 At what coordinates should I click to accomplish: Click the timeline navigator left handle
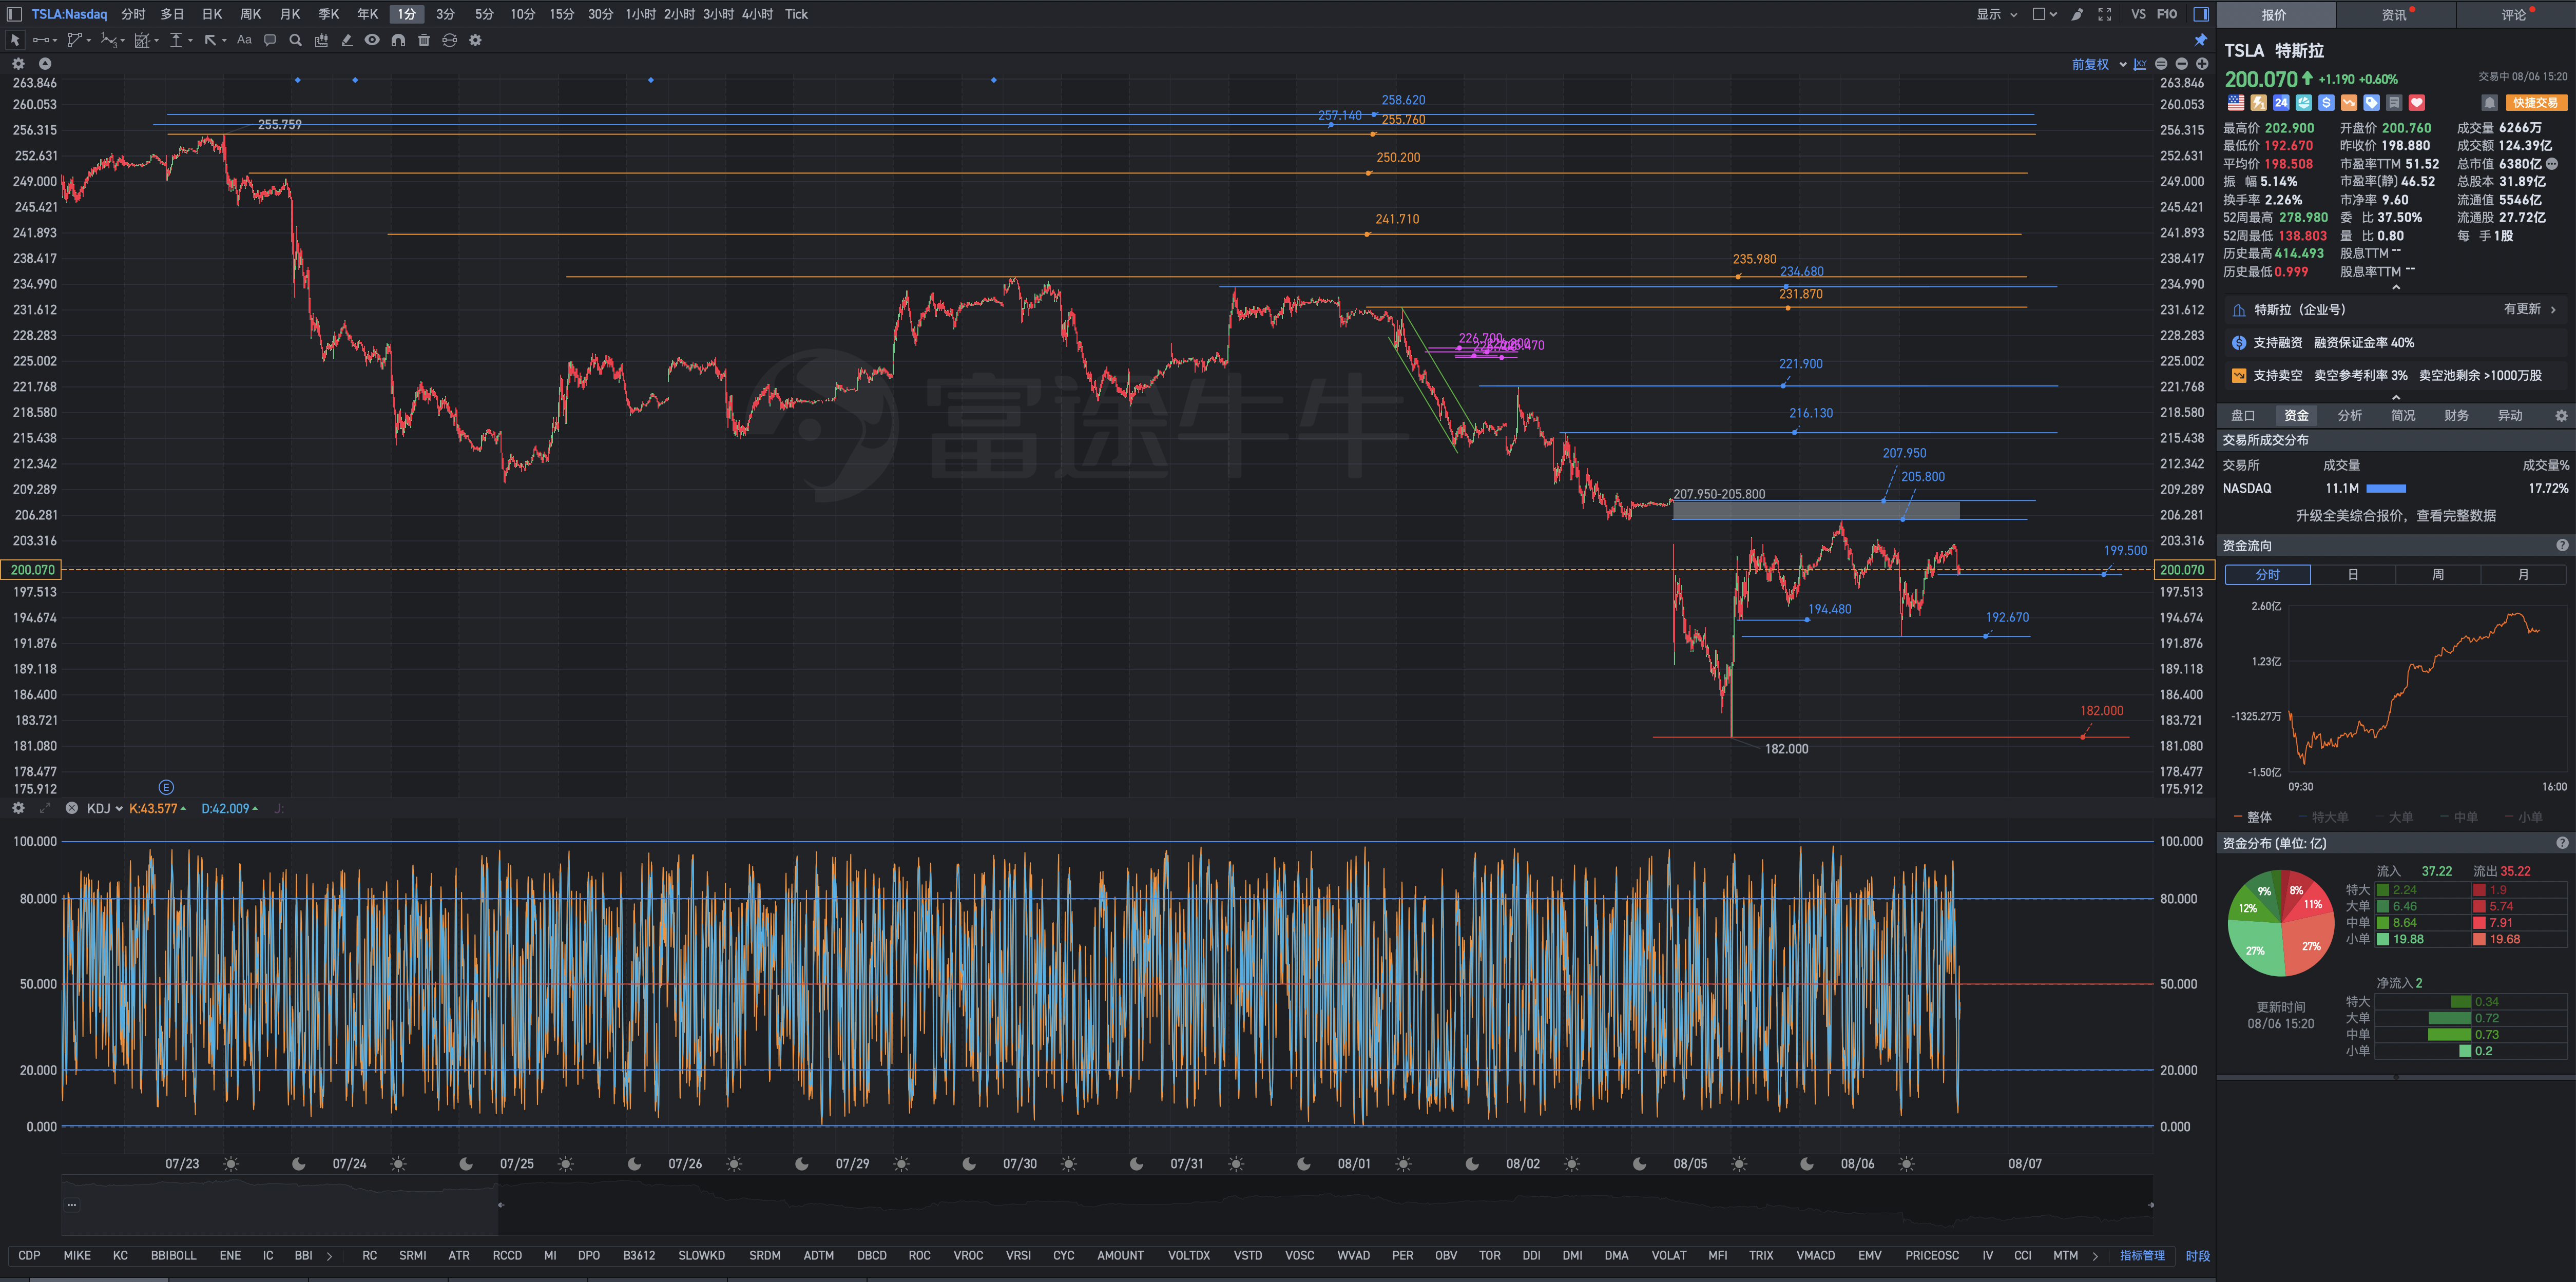pos(500,1204)
